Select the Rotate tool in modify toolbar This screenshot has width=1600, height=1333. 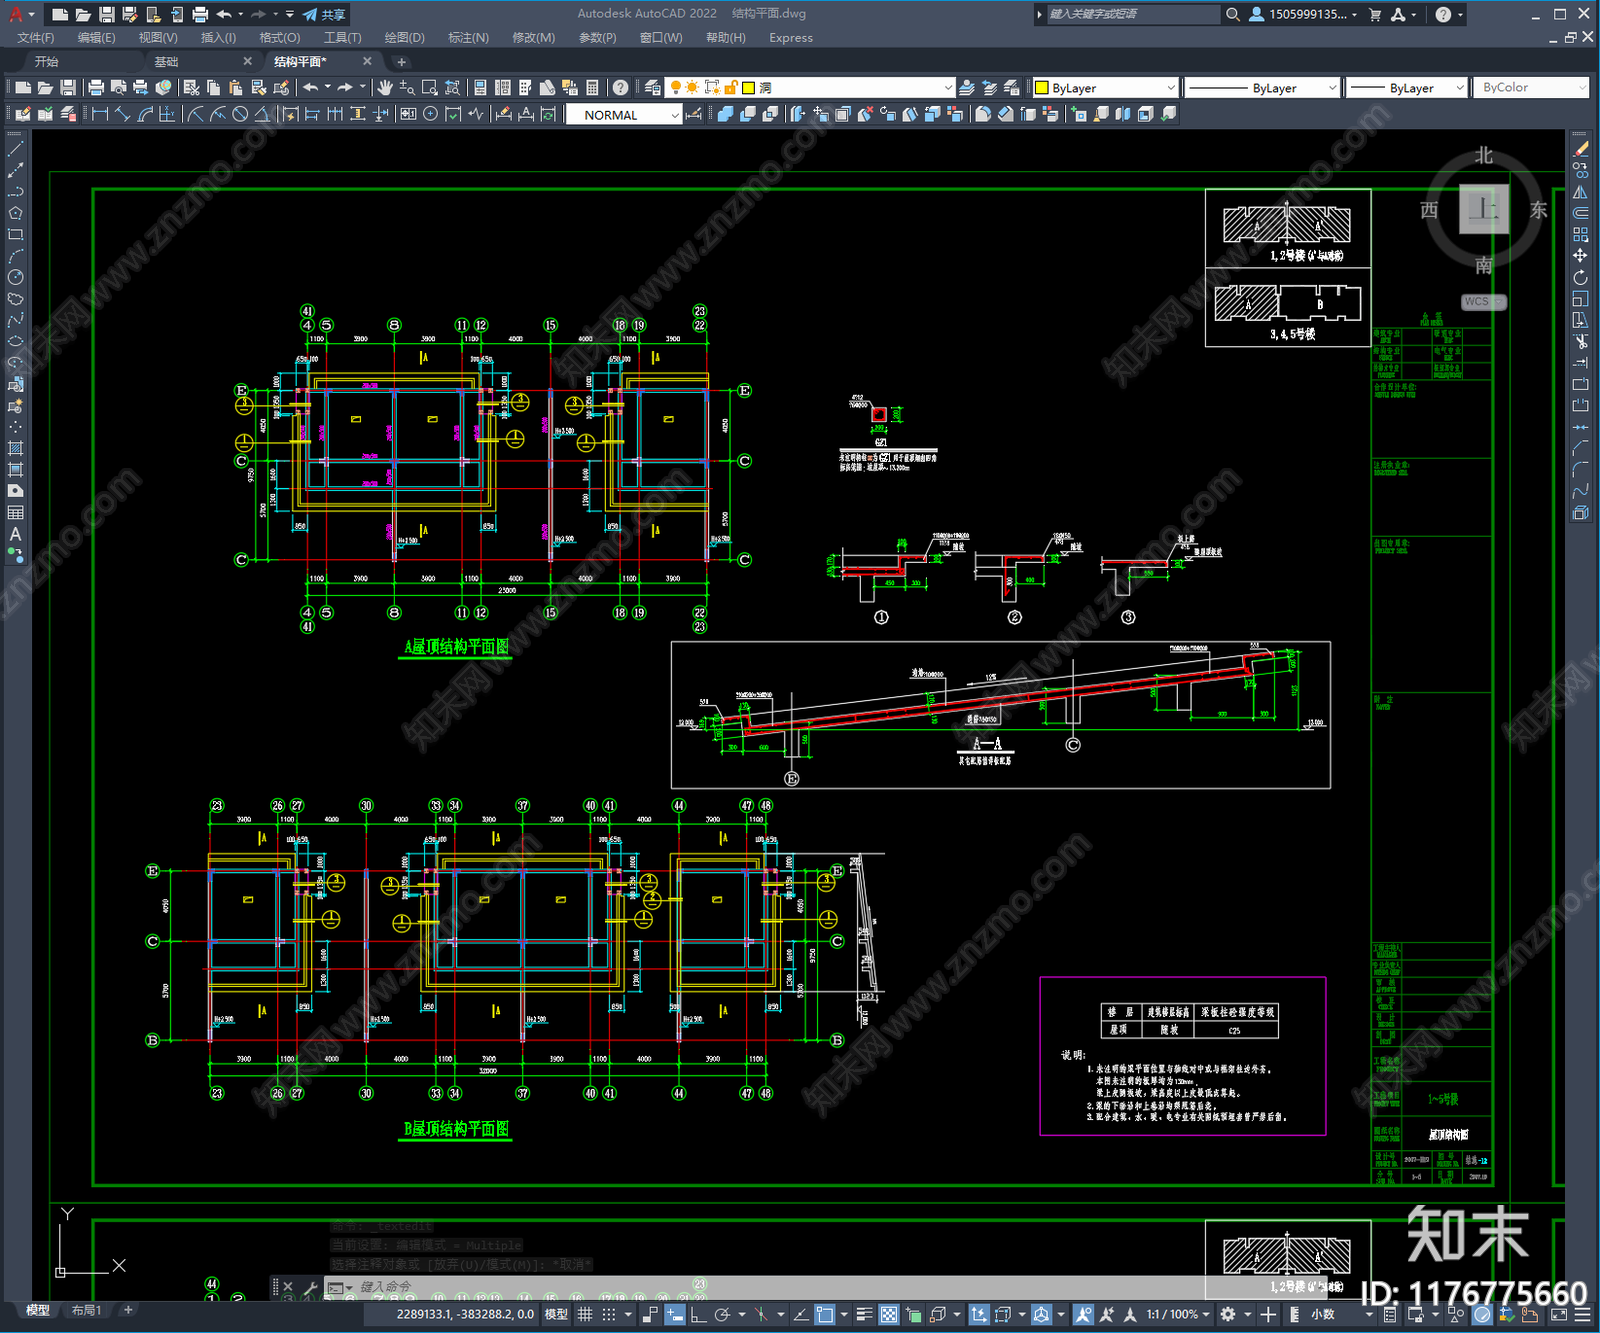click(1580, 277)
